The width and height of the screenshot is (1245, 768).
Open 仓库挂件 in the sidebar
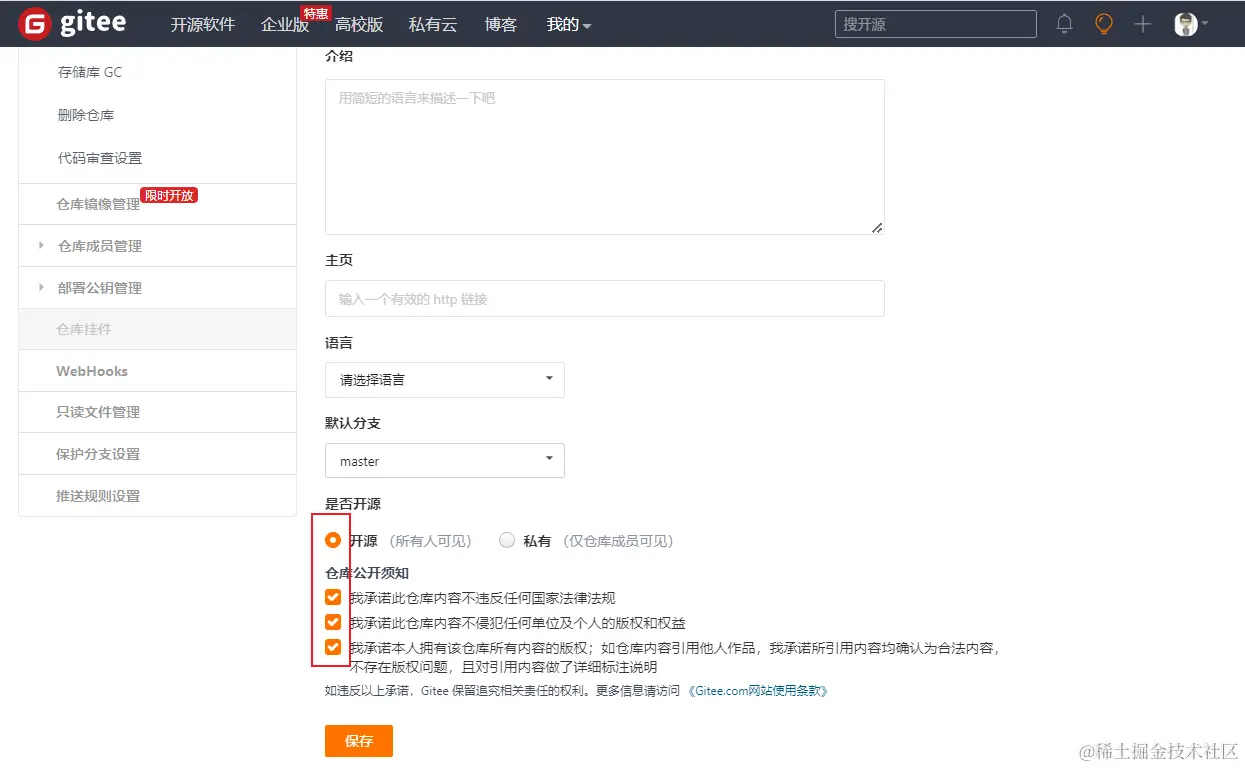pyautogui.click(x=84, y=329)
